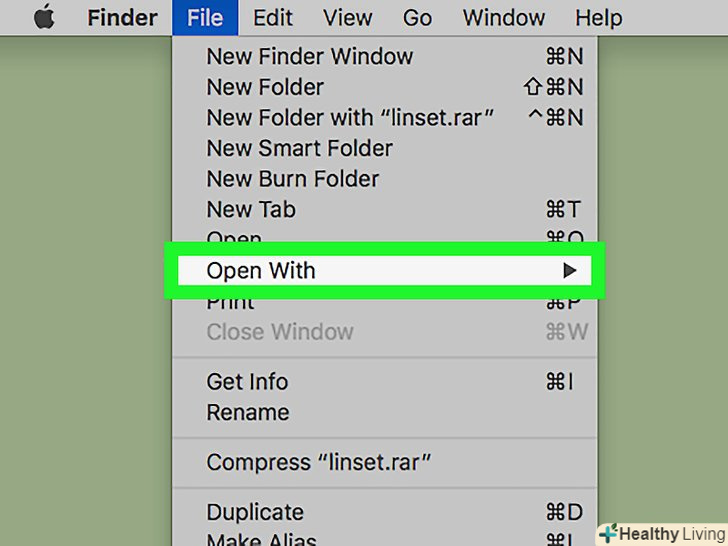
Task: Open the Help menu
Action: (598, 18)
